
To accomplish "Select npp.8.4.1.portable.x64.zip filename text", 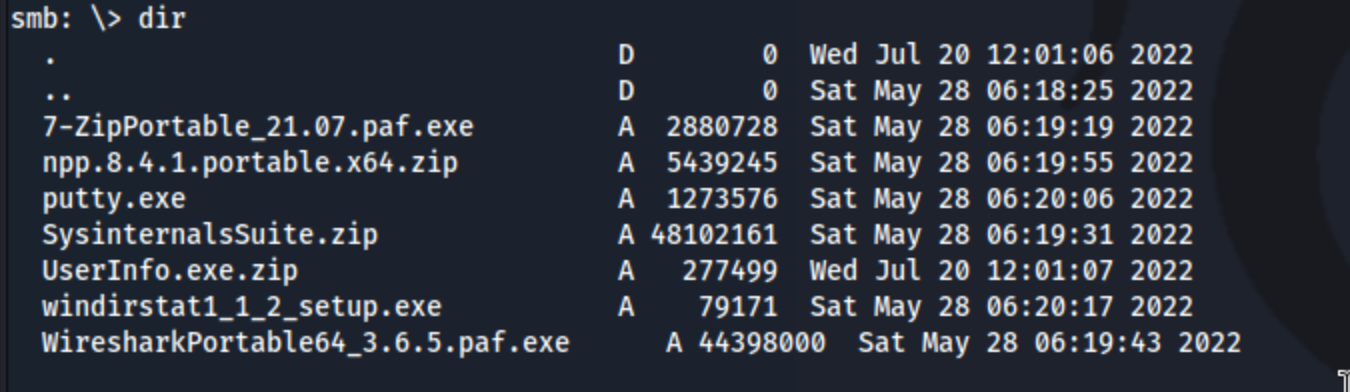I will point(250,163).
